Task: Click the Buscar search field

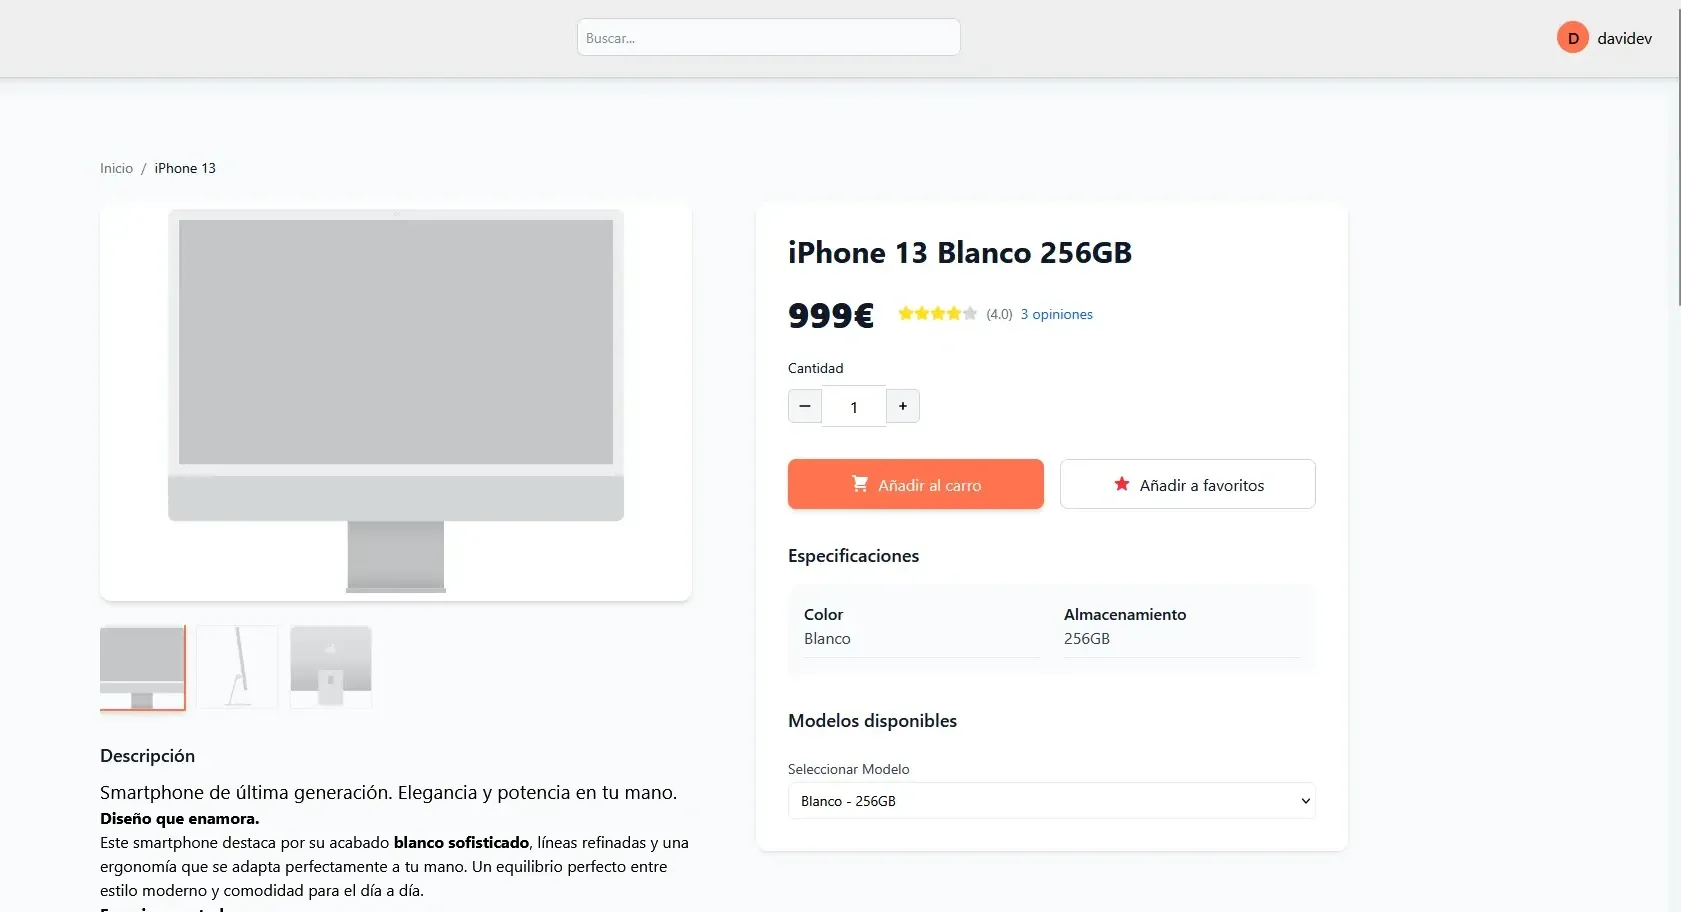Action: pyautogui.click(x=768, y=37)
